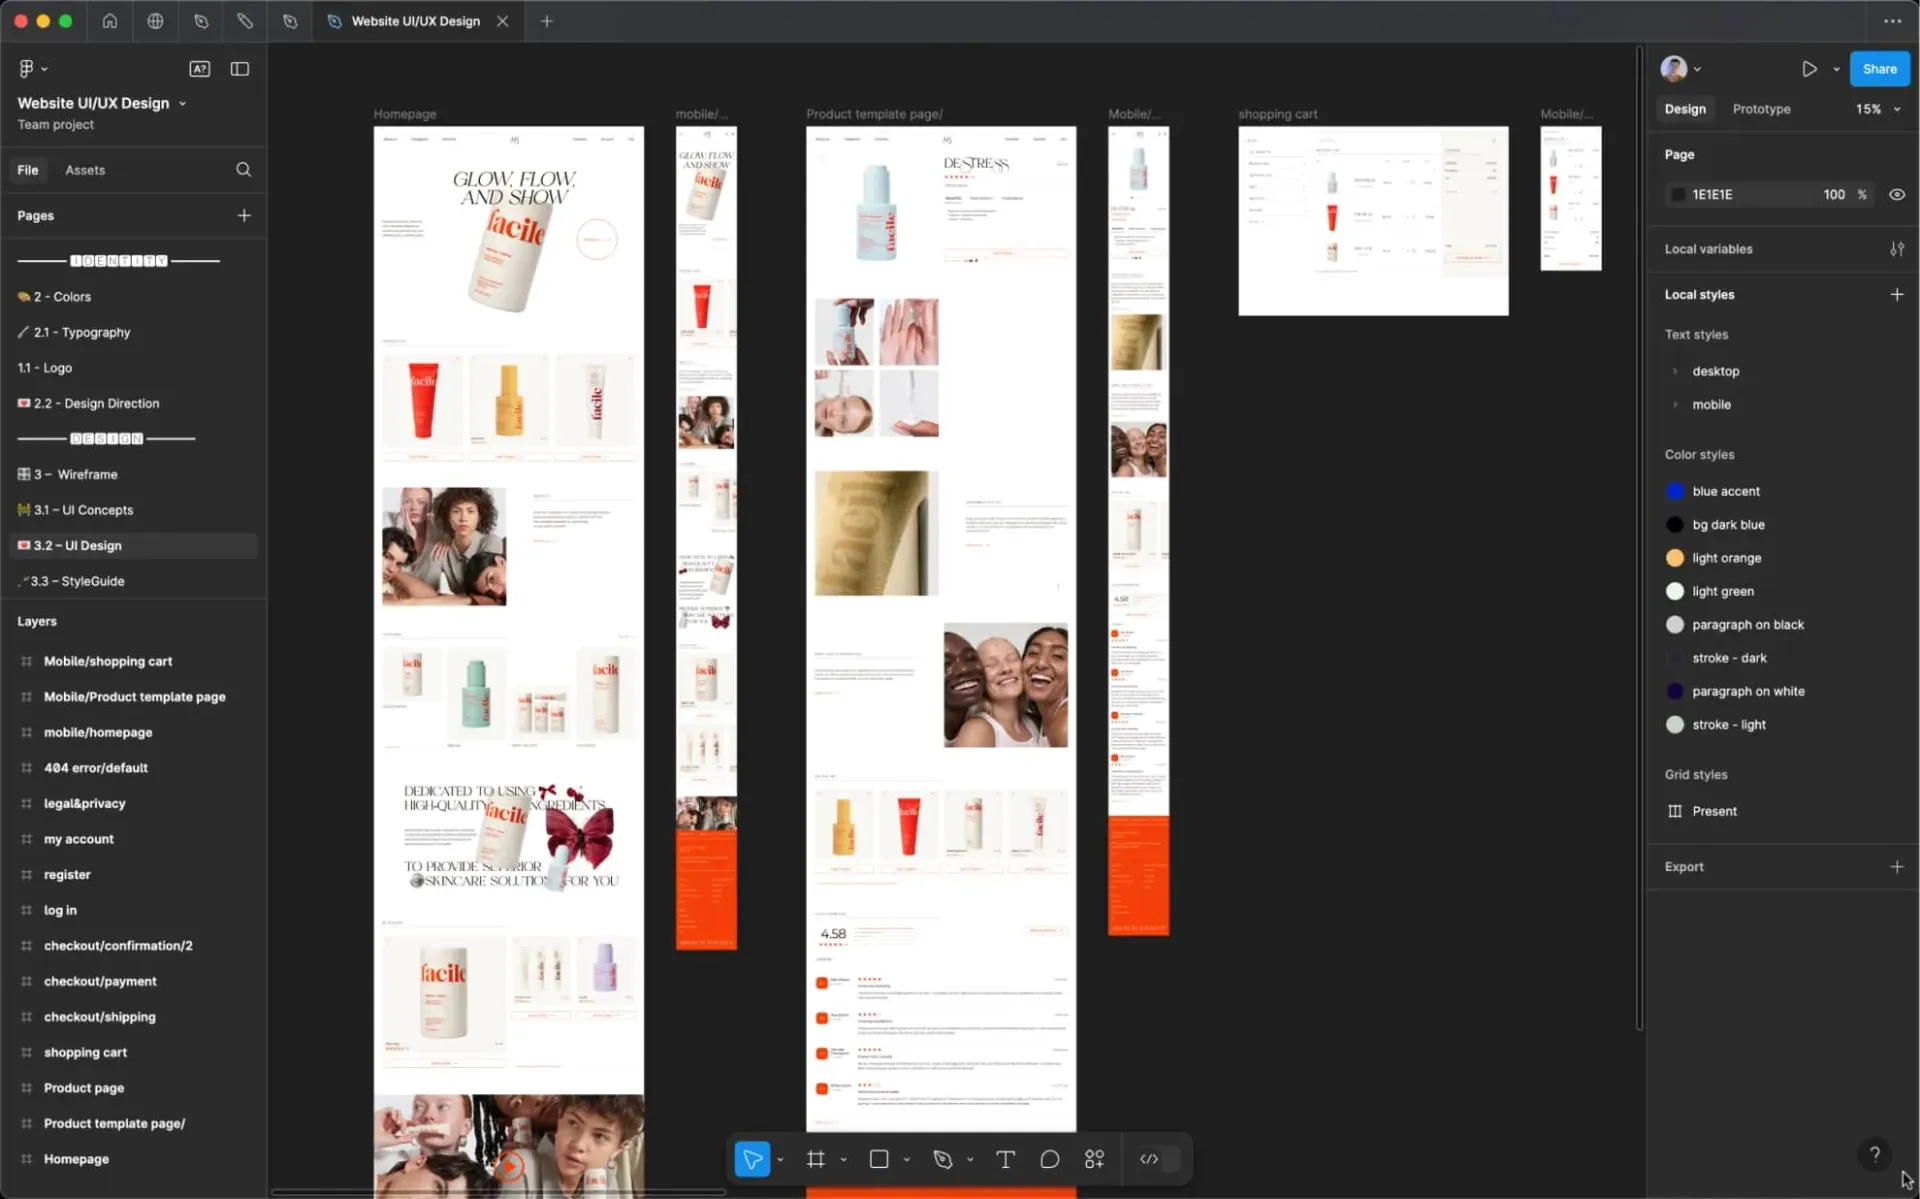Select the Comment tool
The height and width of the screenshot is (1199, 1920).
point(1049,1159)
